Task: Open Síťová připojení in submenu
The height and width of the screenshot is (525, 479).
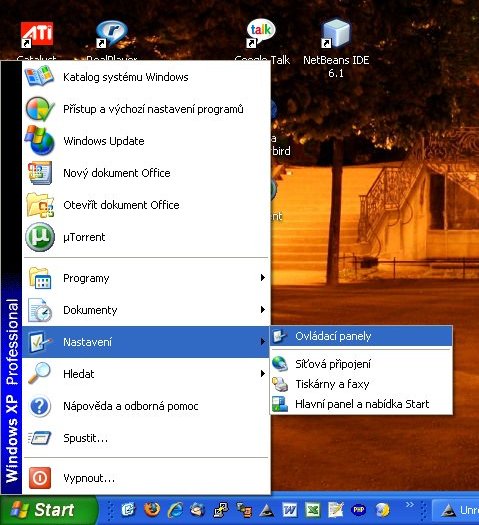Action: tap(361, 364)
